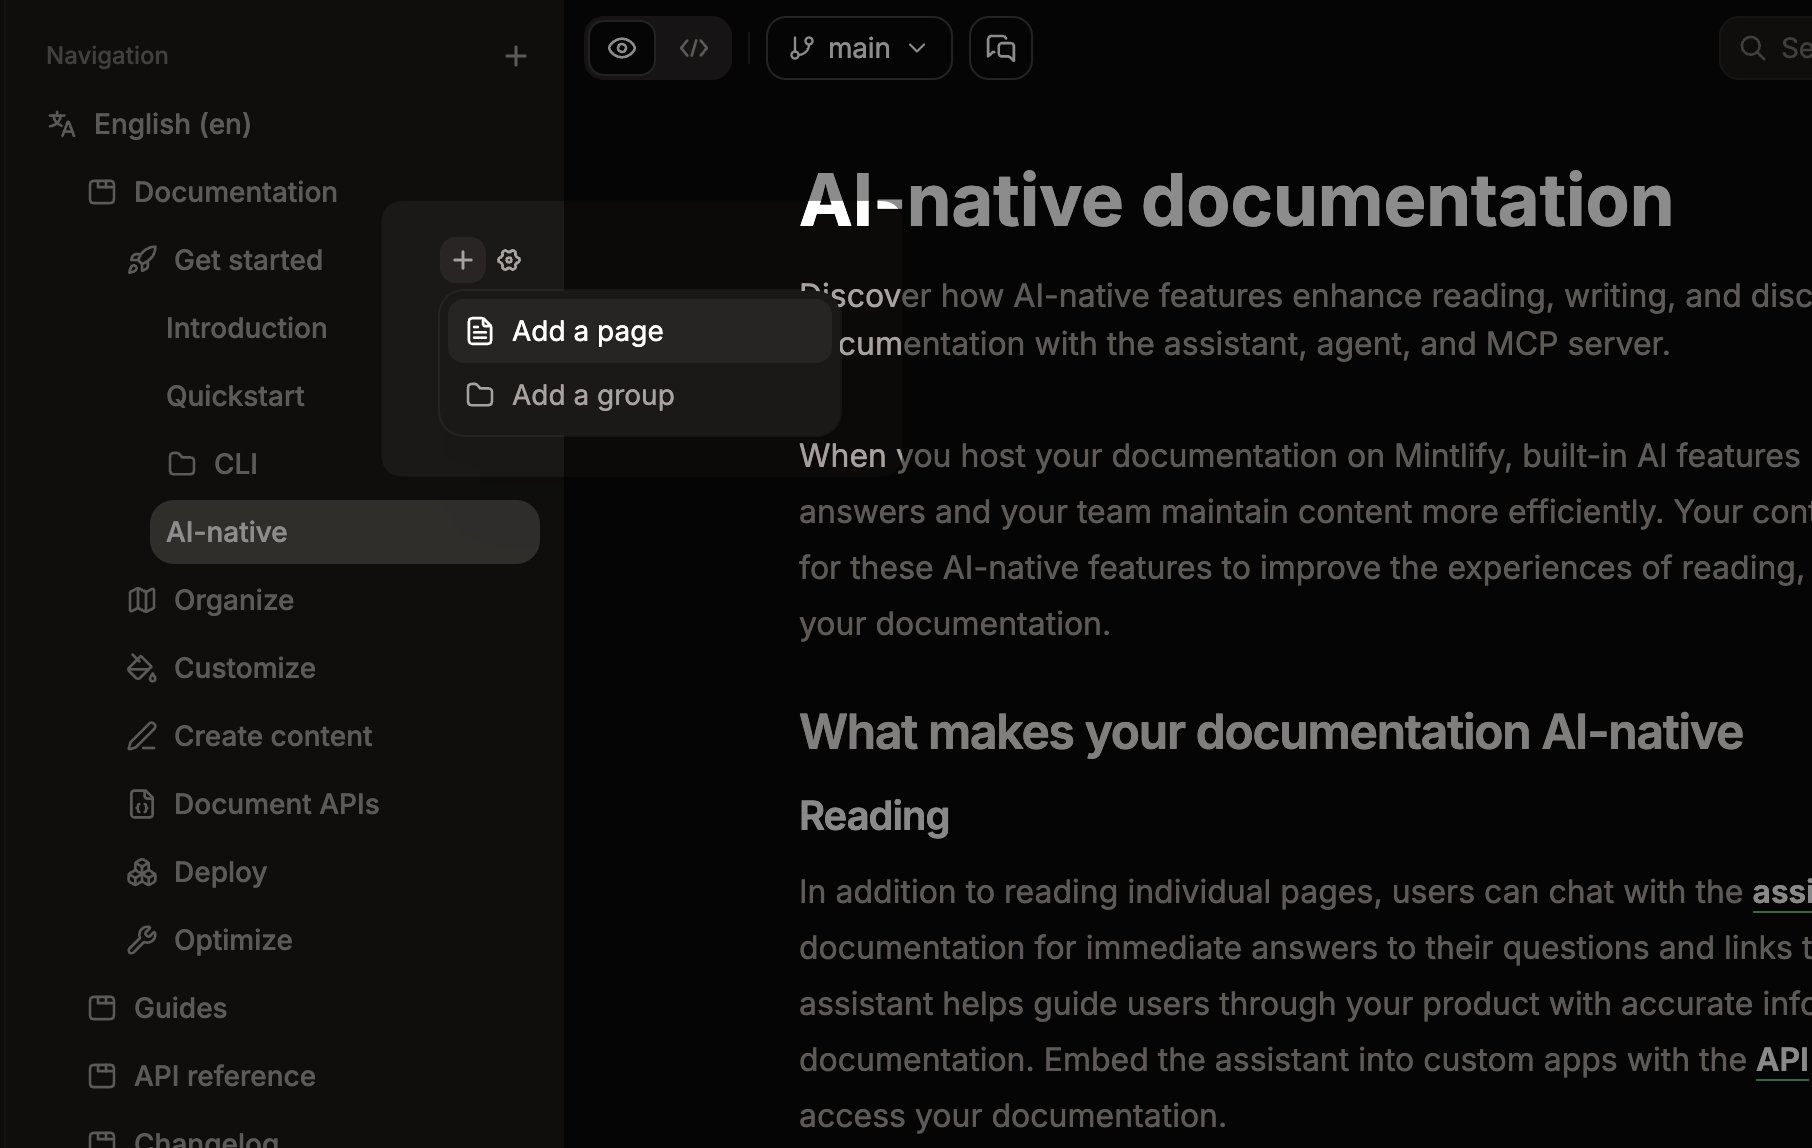Viewport: 1812px width, 1148px height.
Task: Click the plus icon beside Navigation header
Action: tap(516, 56)
